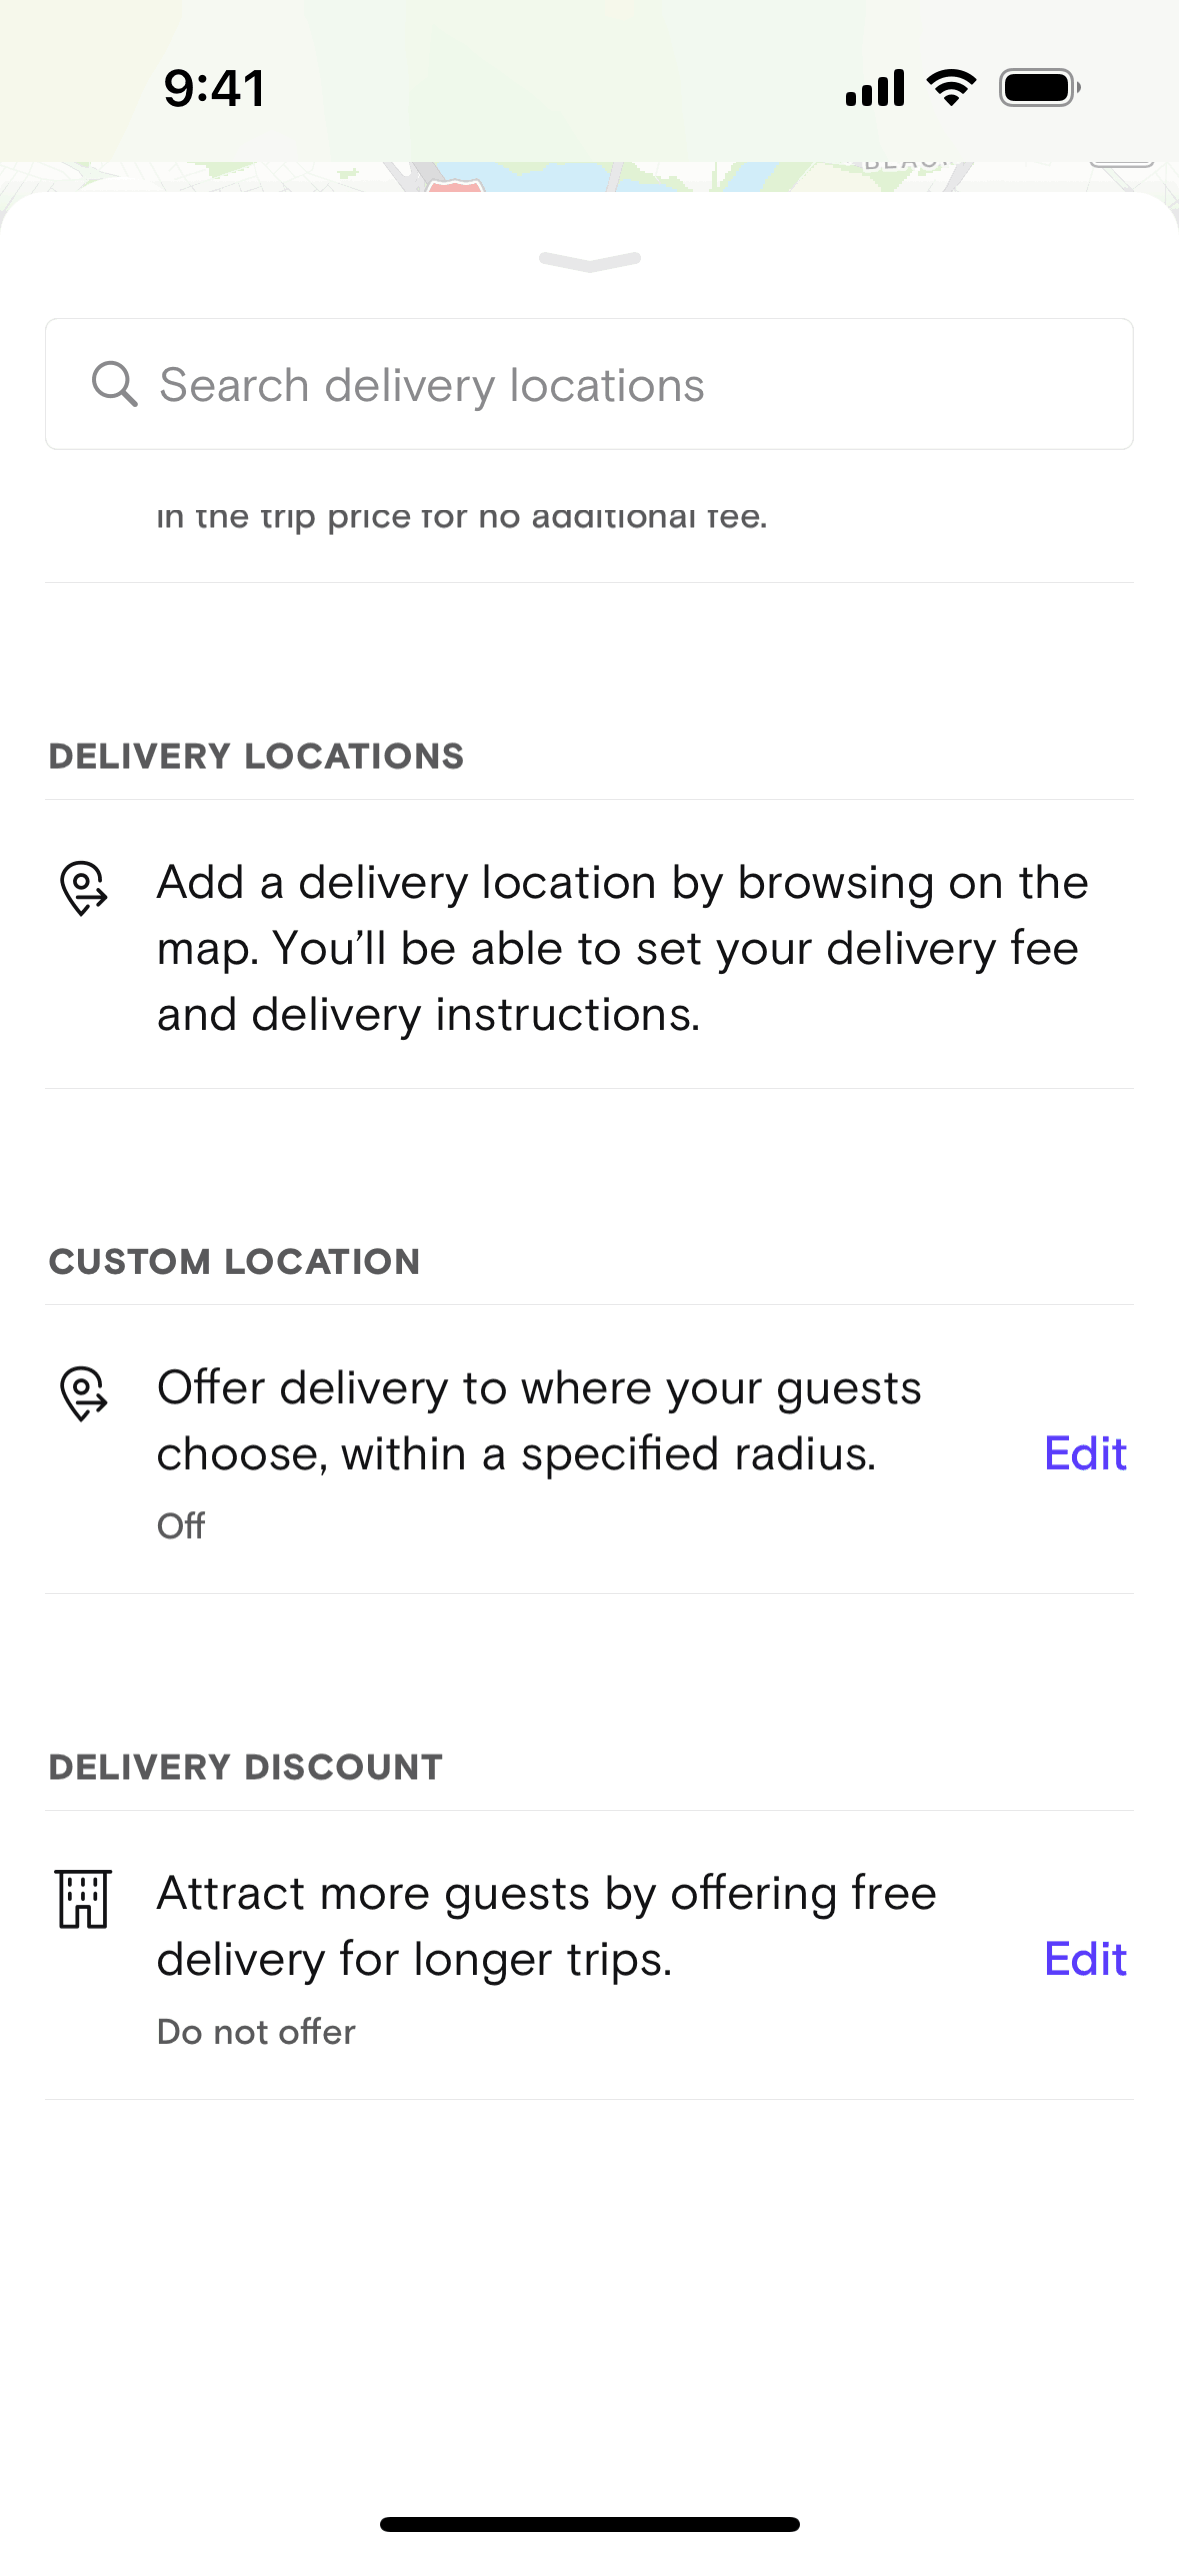This screenshot has width=1179, height=2556.
Task: Click the pin icon under Custom Location
Action: pos(84,1393)
